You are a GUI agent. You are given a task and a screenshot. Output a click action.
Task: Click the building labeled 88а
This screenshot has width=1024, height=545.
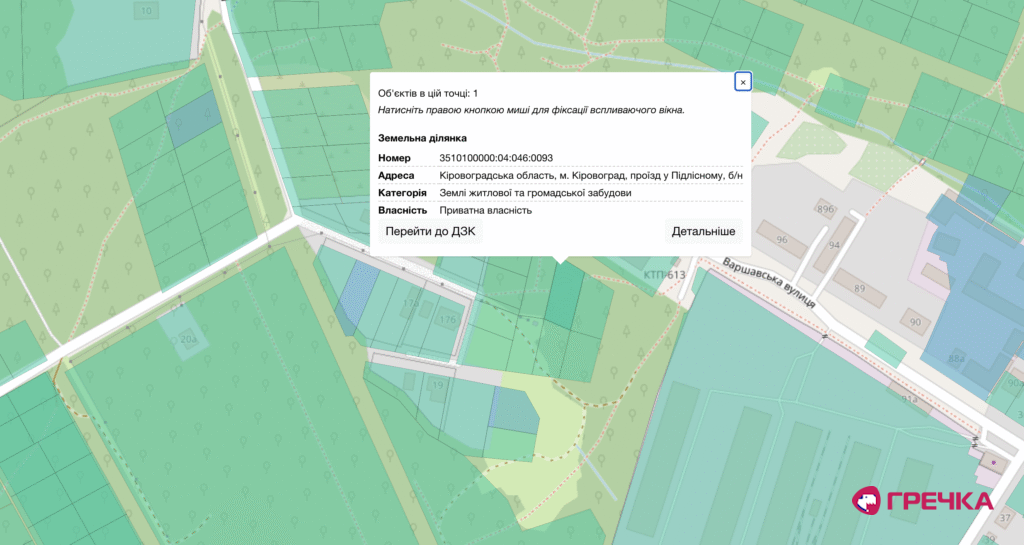pyautogui.click(x=957, y=358)
